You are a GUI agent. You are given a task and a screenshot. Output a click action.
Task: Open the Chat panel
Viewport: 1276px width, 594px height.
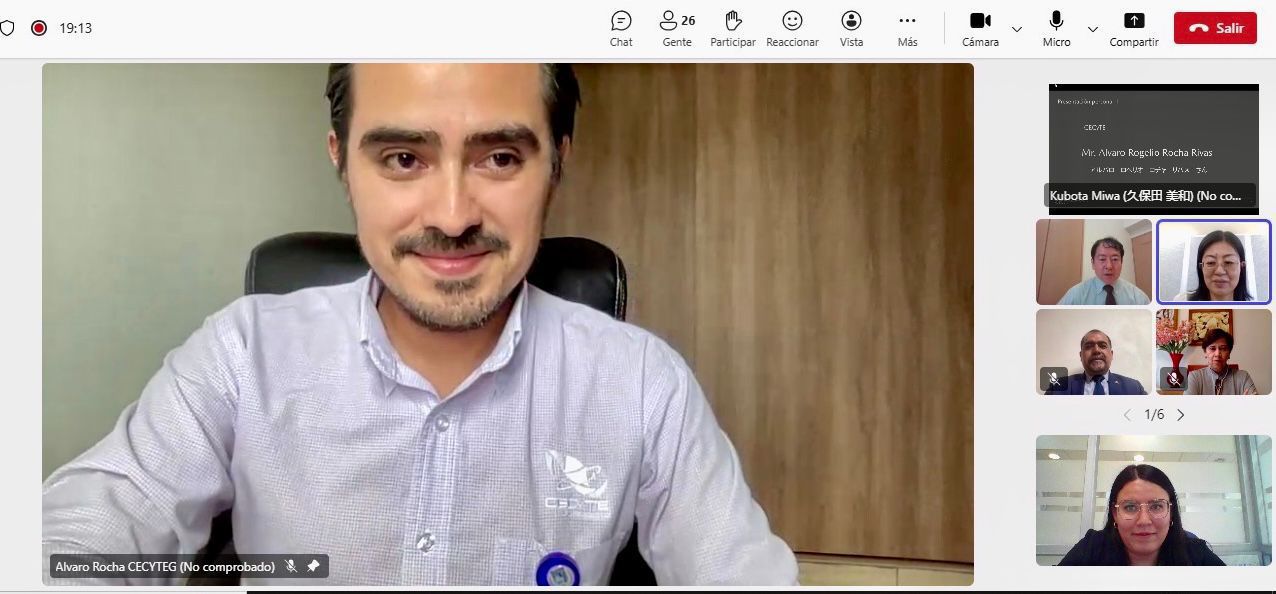[621, 29]
